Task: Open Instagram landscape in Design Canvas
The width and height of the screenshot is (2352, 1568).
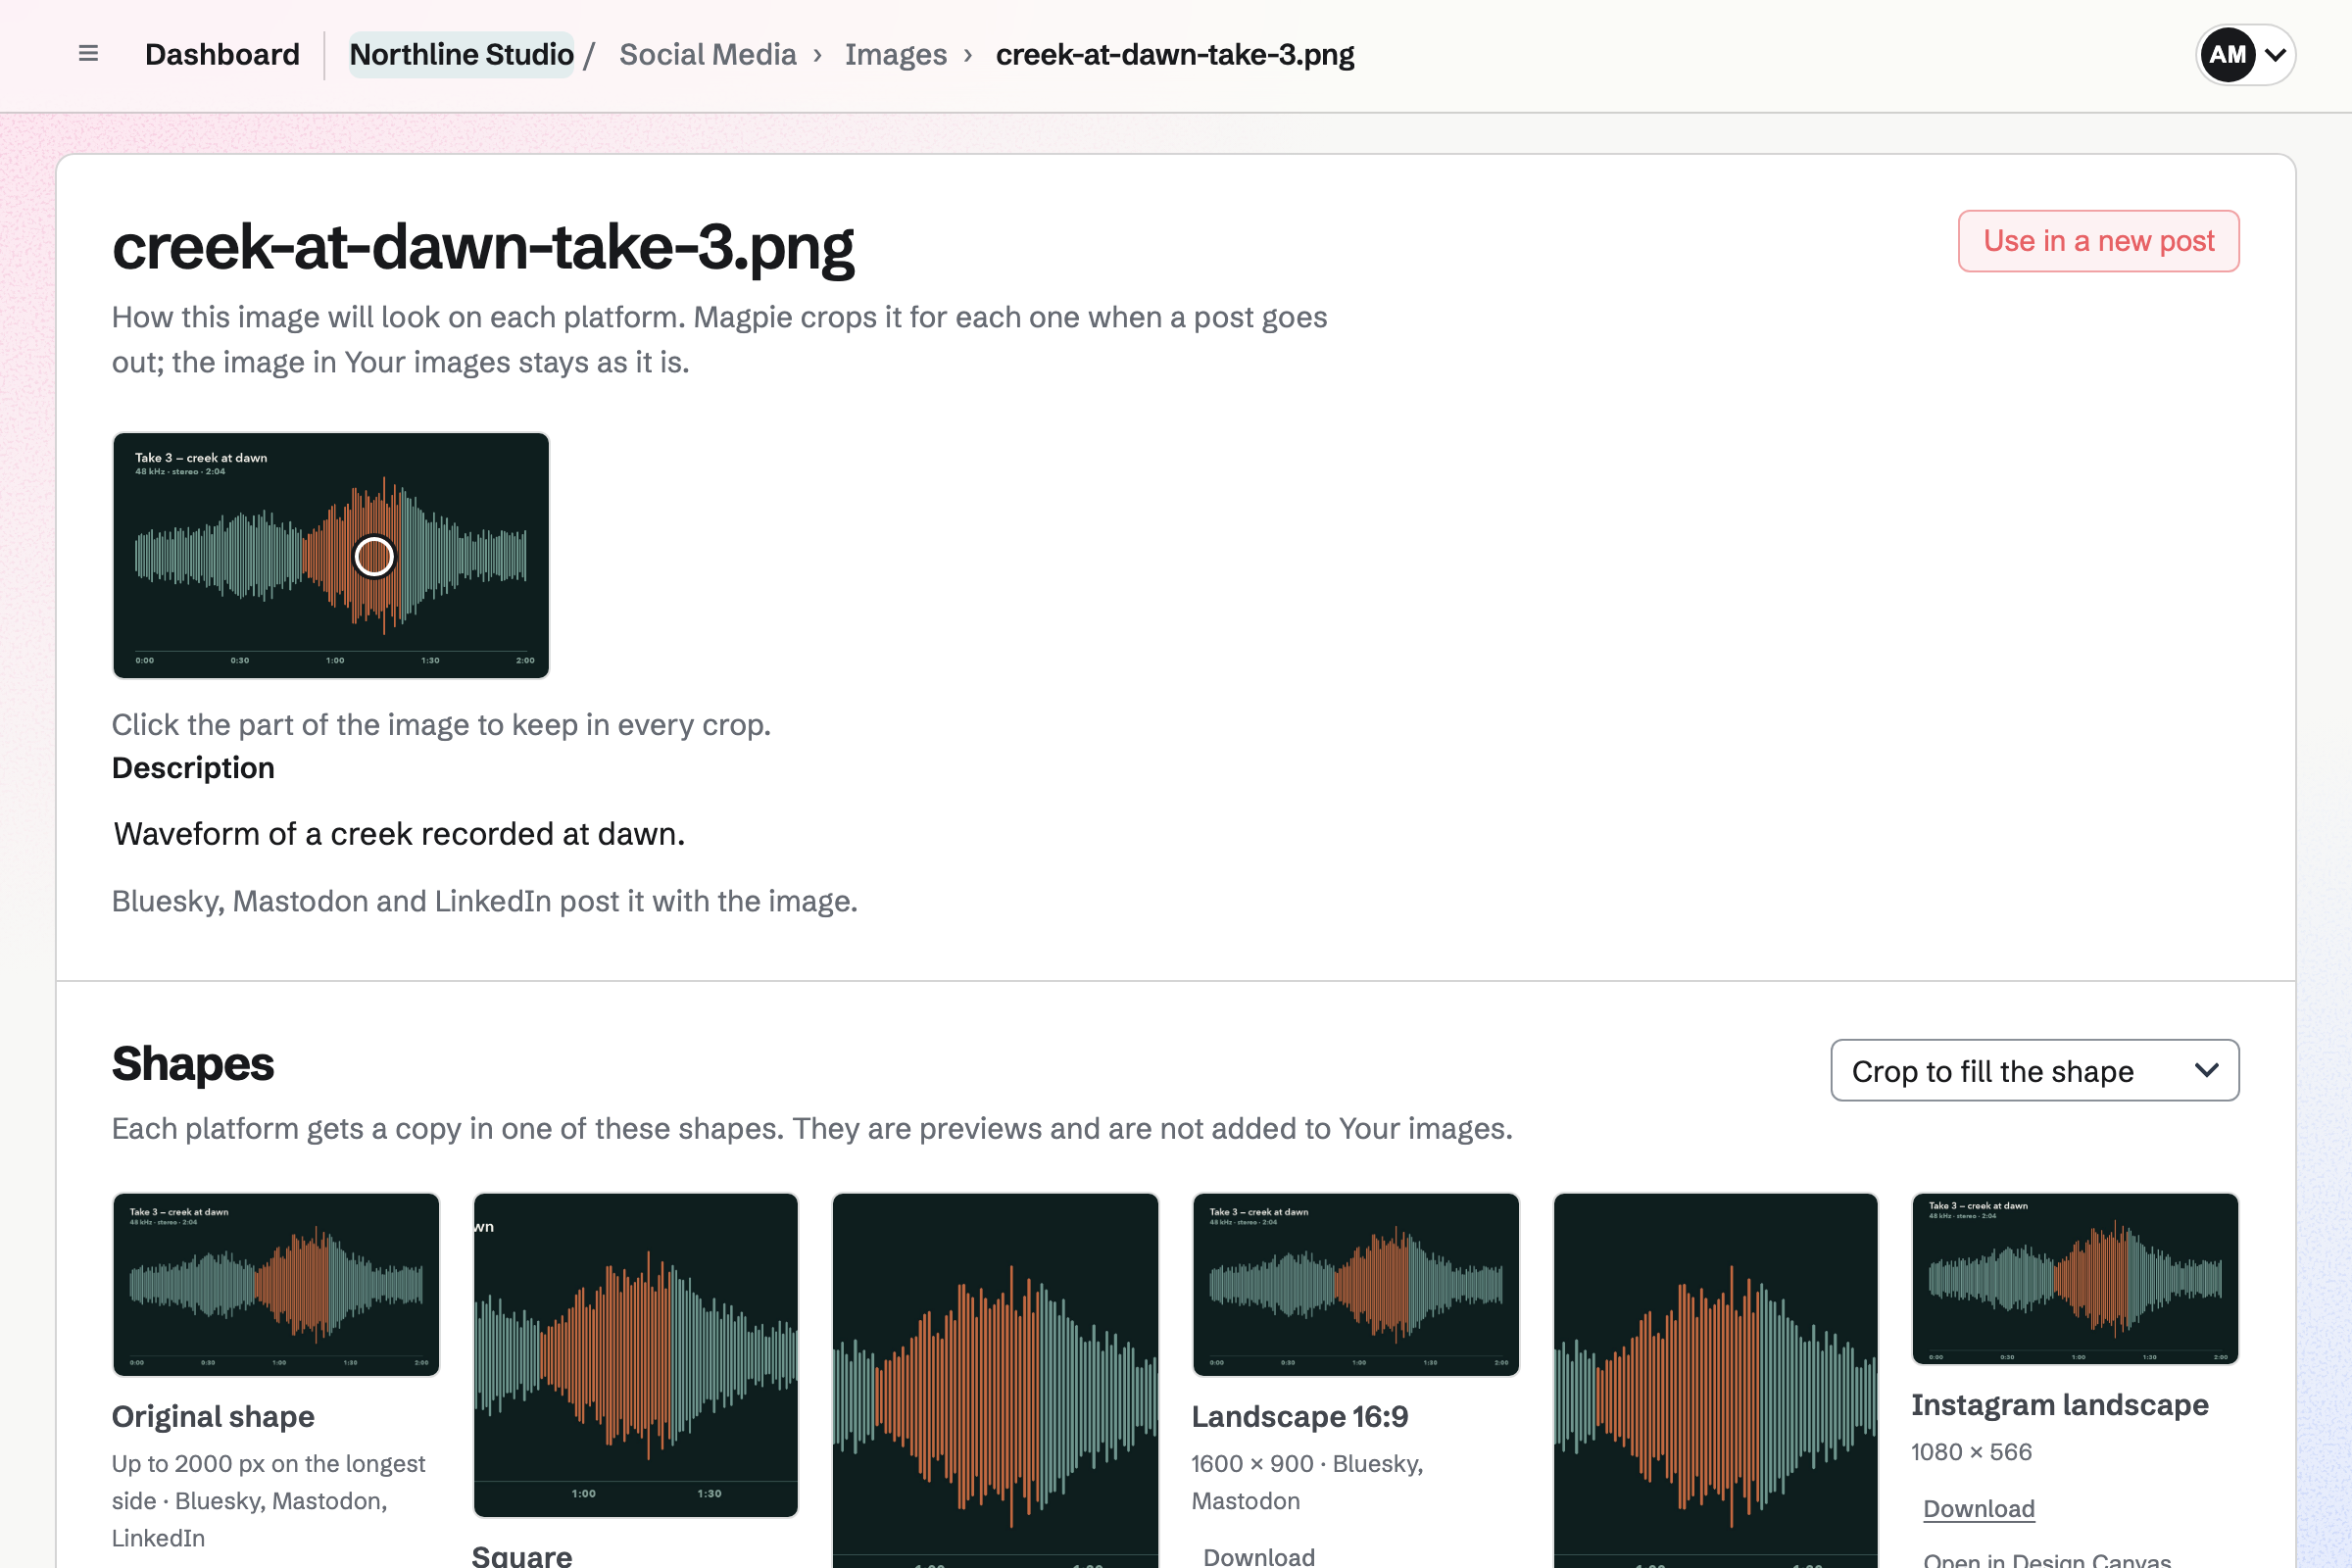Action: pyautogui.click(x=2047, y=1559)
